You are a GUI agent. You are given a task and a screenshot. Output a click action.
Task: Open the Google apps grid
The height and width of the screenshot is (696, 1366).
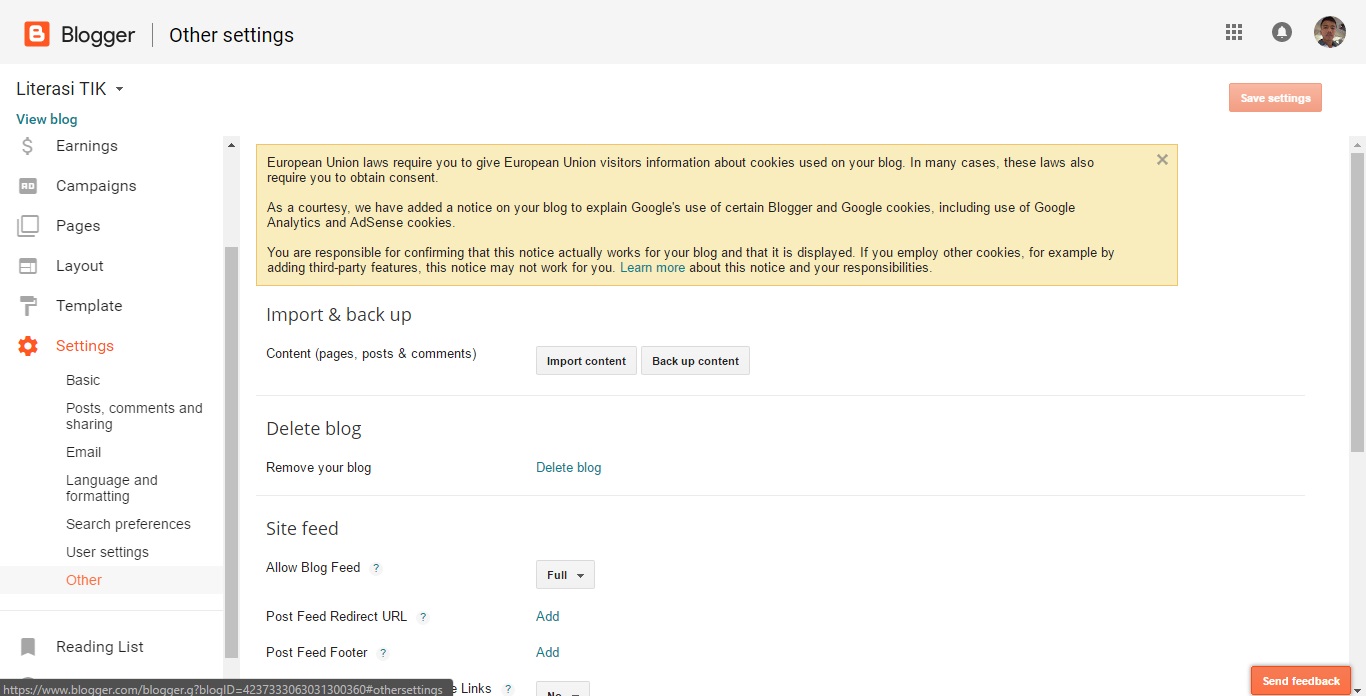(1233, 31)
